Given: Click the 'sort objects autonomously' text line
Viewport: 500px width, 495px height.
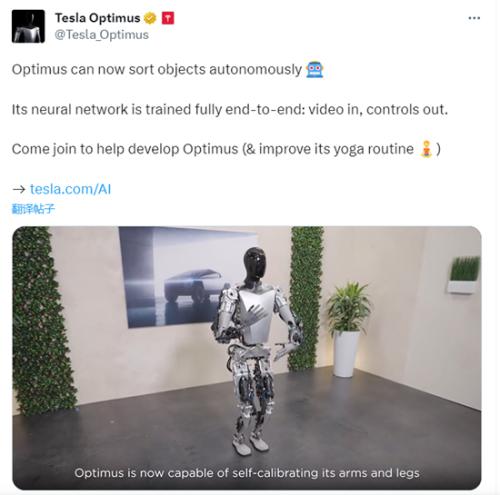Looking at the screenshot, I should [157, 70].
